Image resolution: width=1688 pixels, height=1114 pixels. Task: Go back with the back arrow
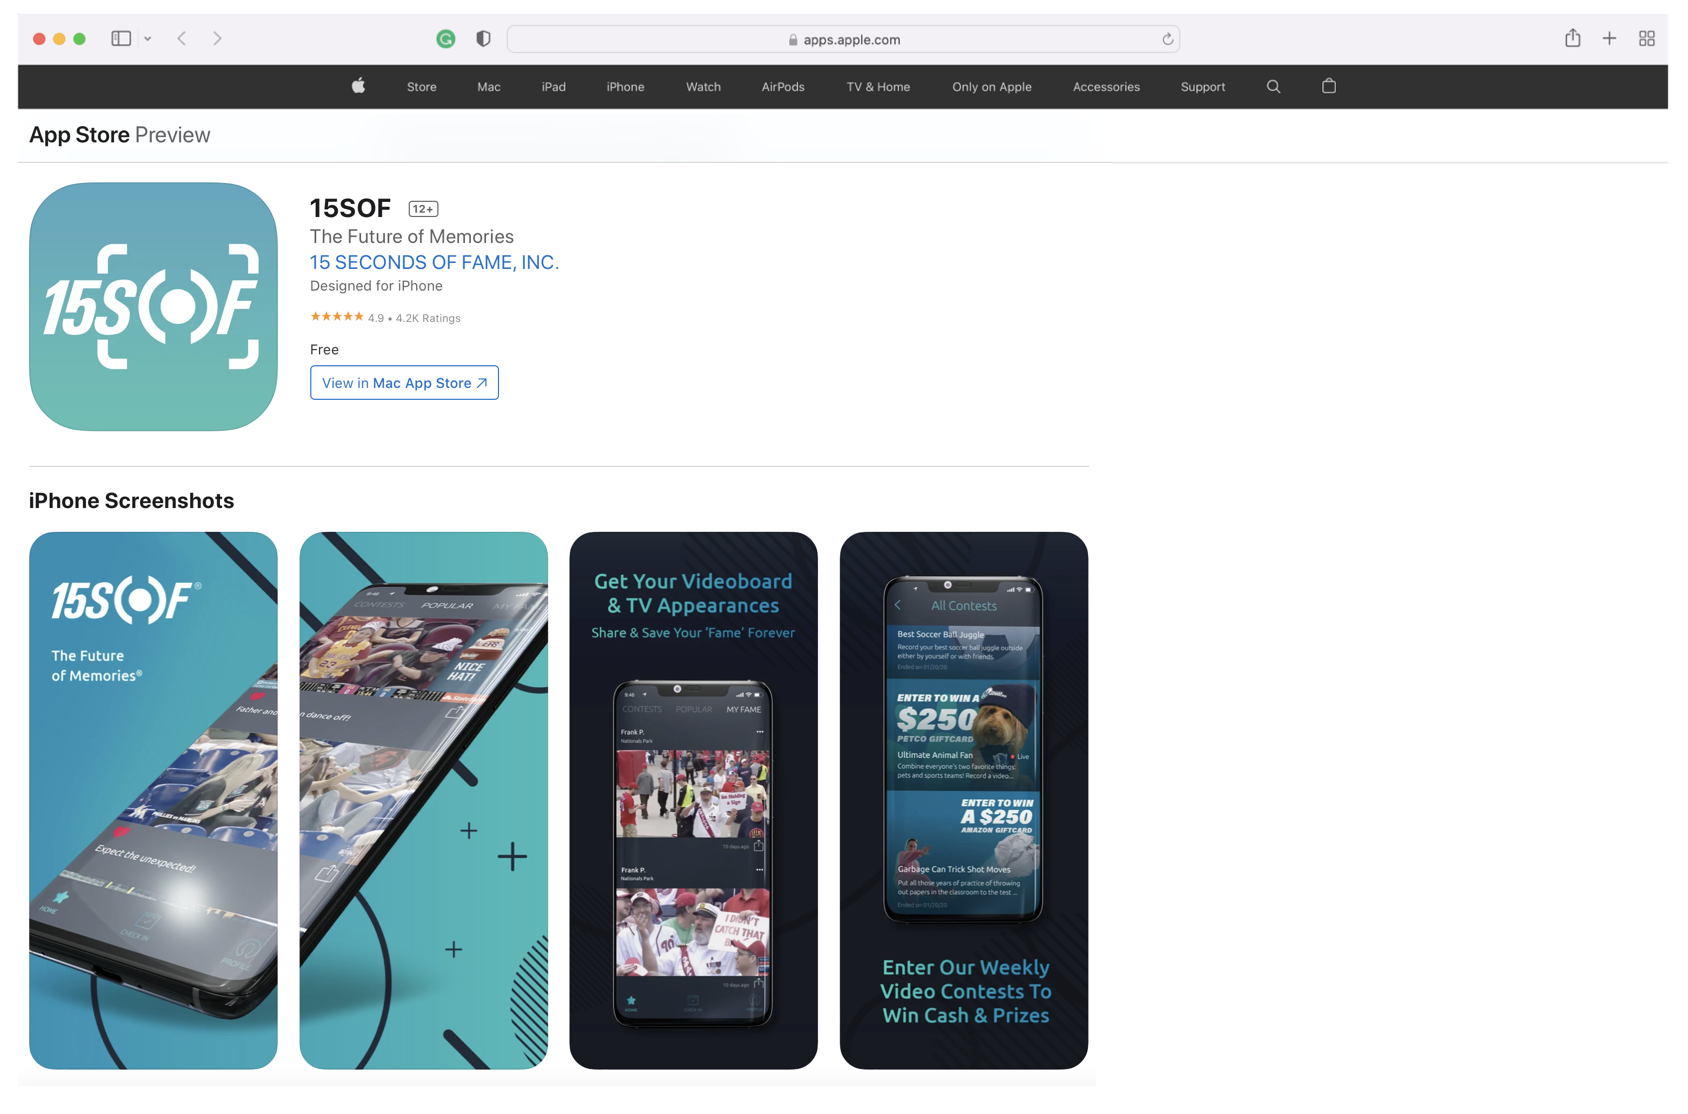click(x=182, y=38)
